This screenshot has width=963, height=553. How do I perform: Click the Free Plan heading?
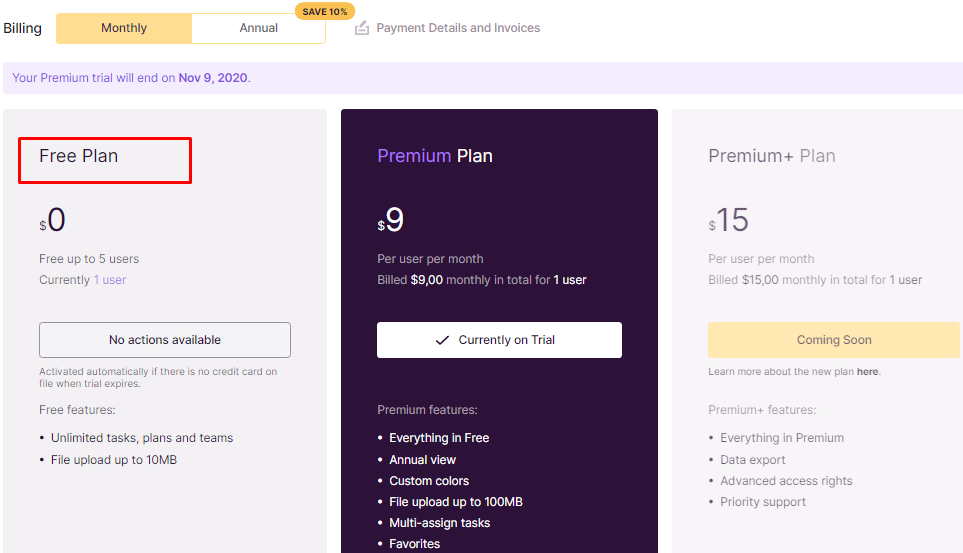[79, 156]
